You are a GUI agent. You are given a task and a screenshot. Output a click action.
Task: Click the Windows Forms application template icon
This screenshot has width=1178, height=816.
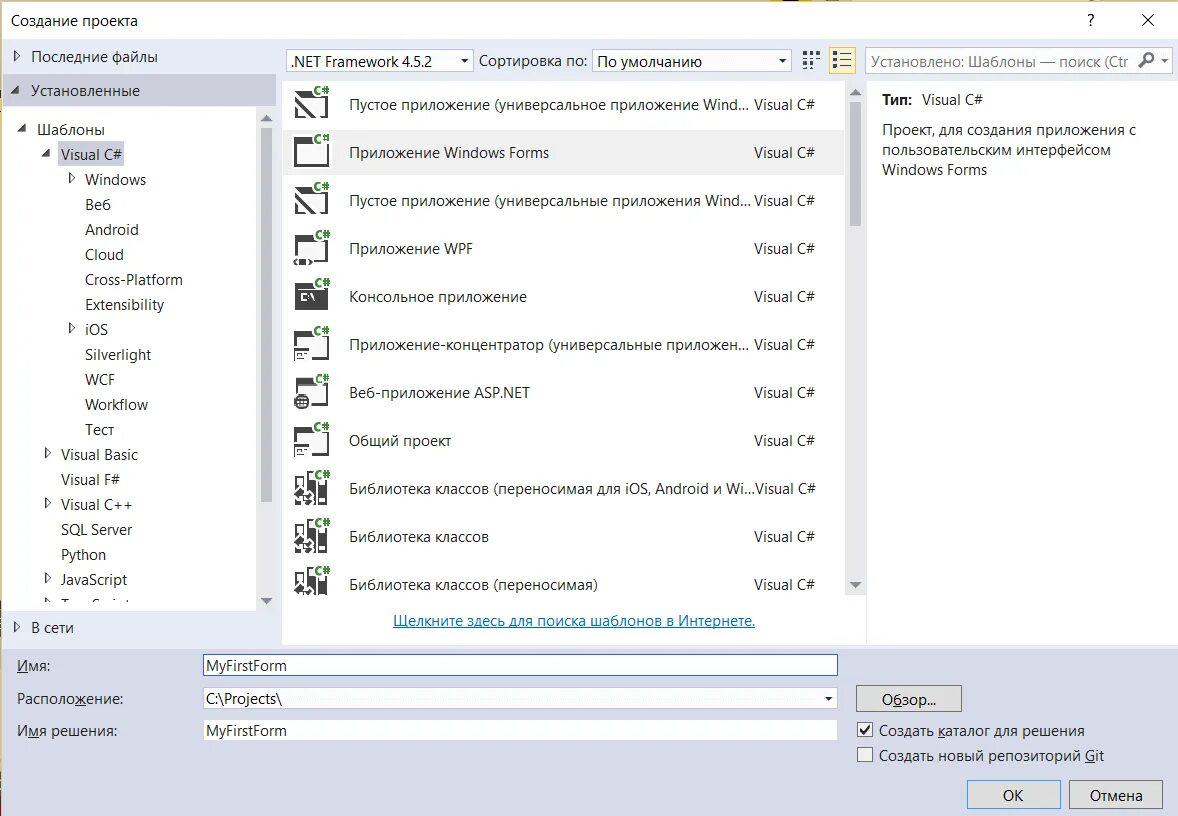point(311,152)
